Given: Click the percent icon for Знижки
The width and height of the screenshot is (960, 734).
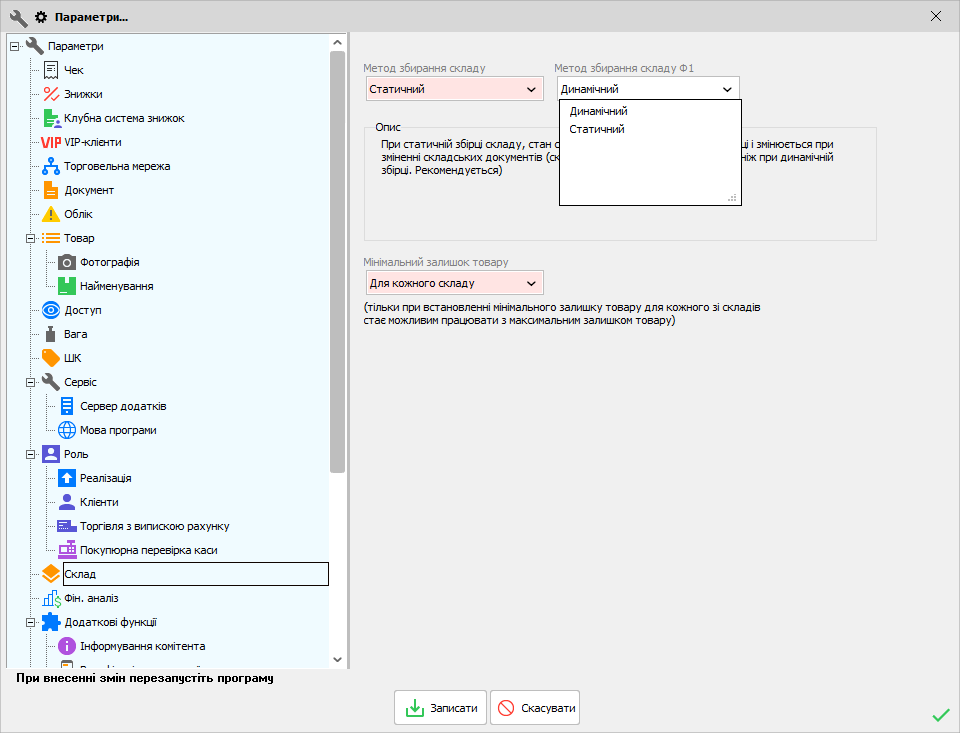Looking at the screenshot, I should 51,94.
